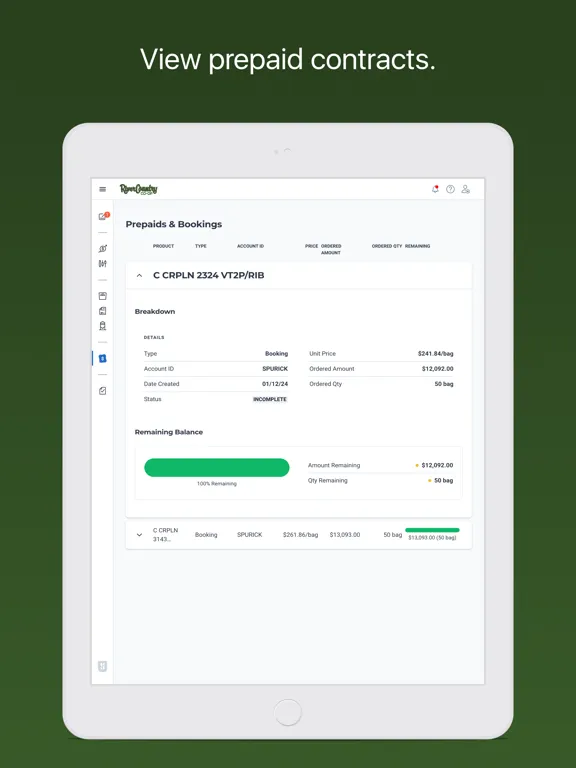The height and width of the screenshot is (768, 576).
Task: Click Amount Remaining $12,092.00 value
Action: (x=437, y=465)
